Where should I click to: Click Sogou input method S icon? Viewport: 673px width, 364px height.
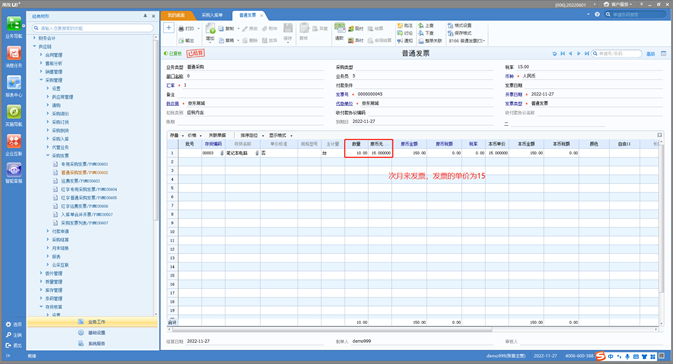[x=600, y=356]
